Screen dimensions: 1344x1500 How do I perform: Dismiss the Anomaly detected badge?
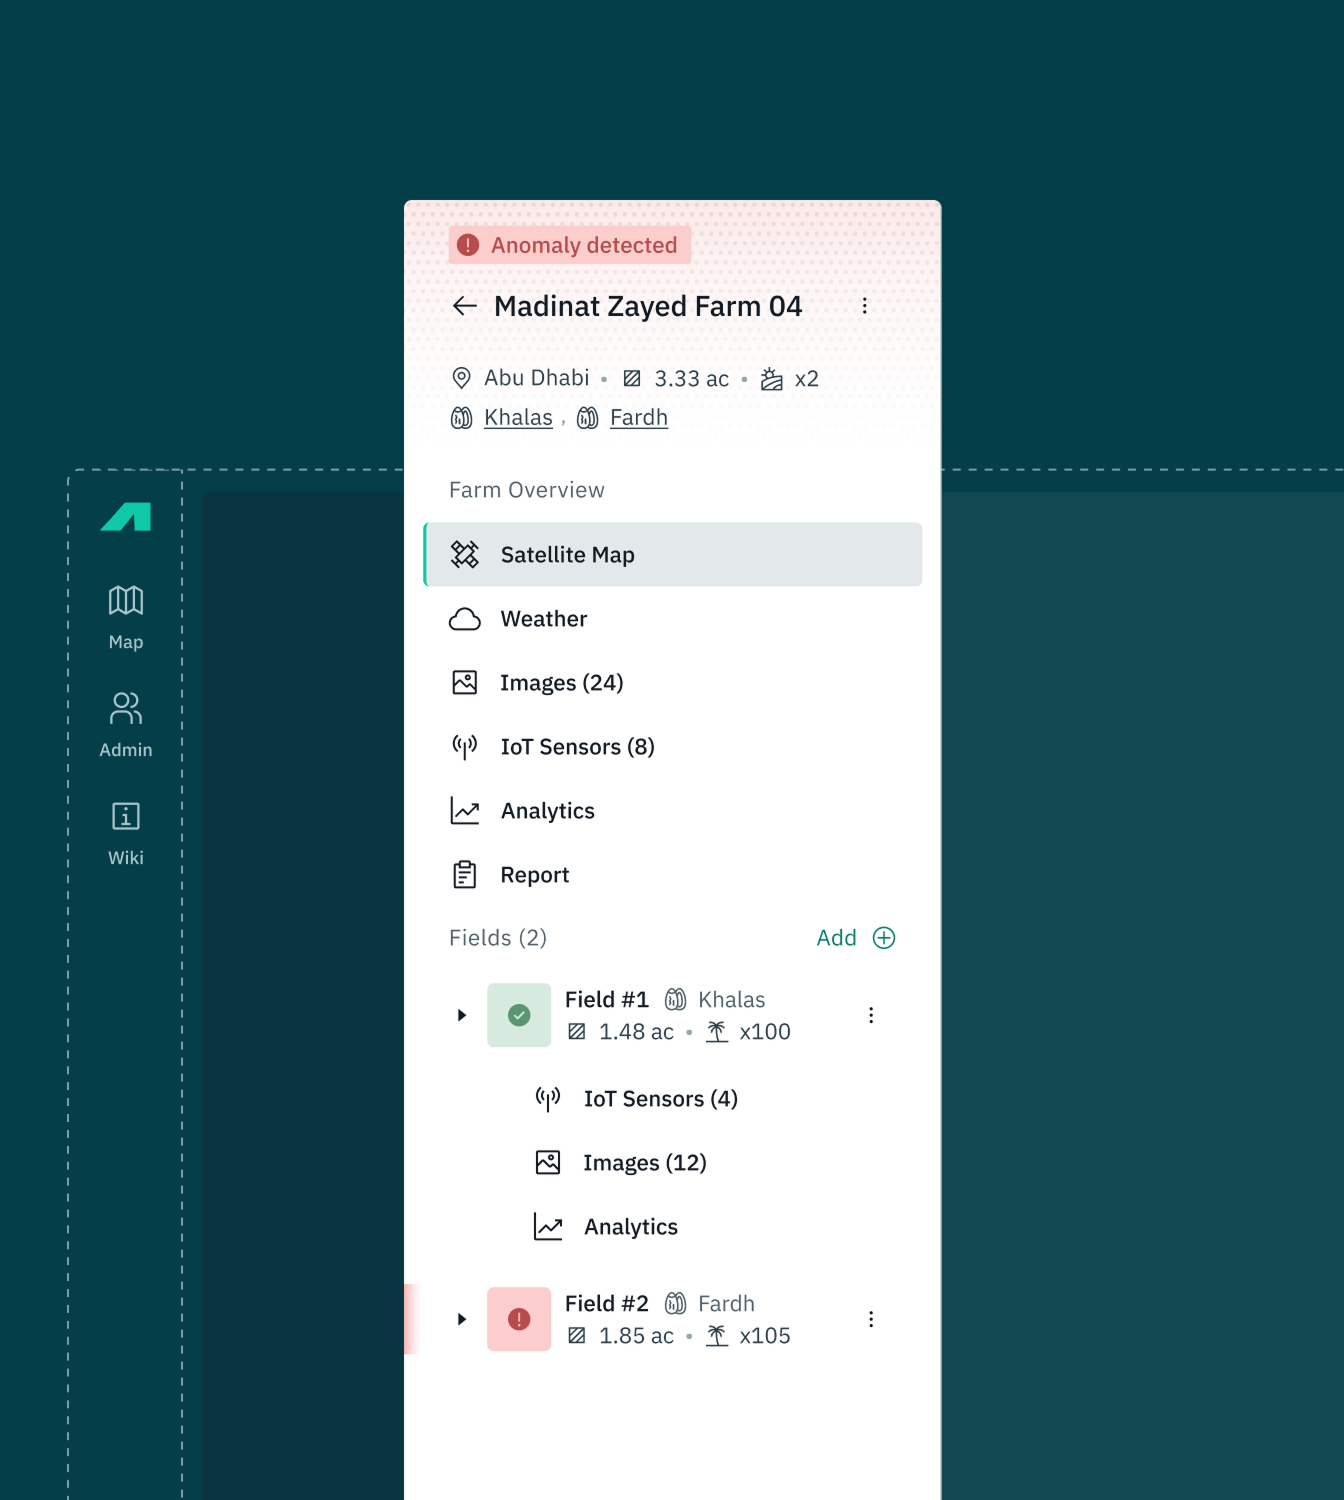point(568,244)
